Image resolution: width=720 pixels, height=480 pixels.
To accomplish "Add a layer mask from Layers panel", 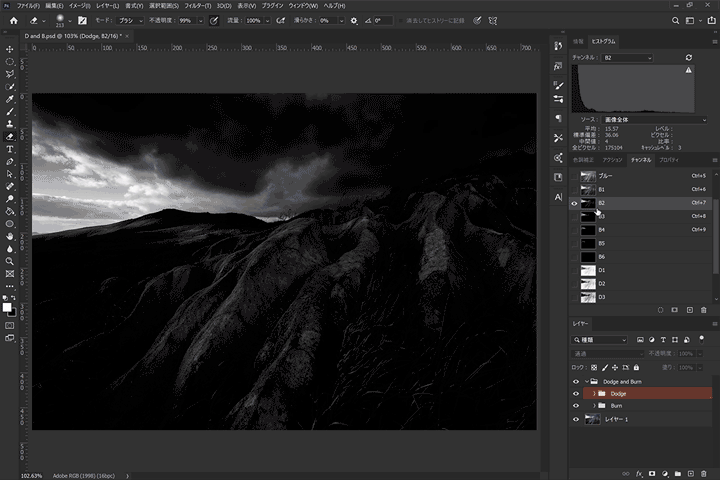I will click(x=651, y=472).
